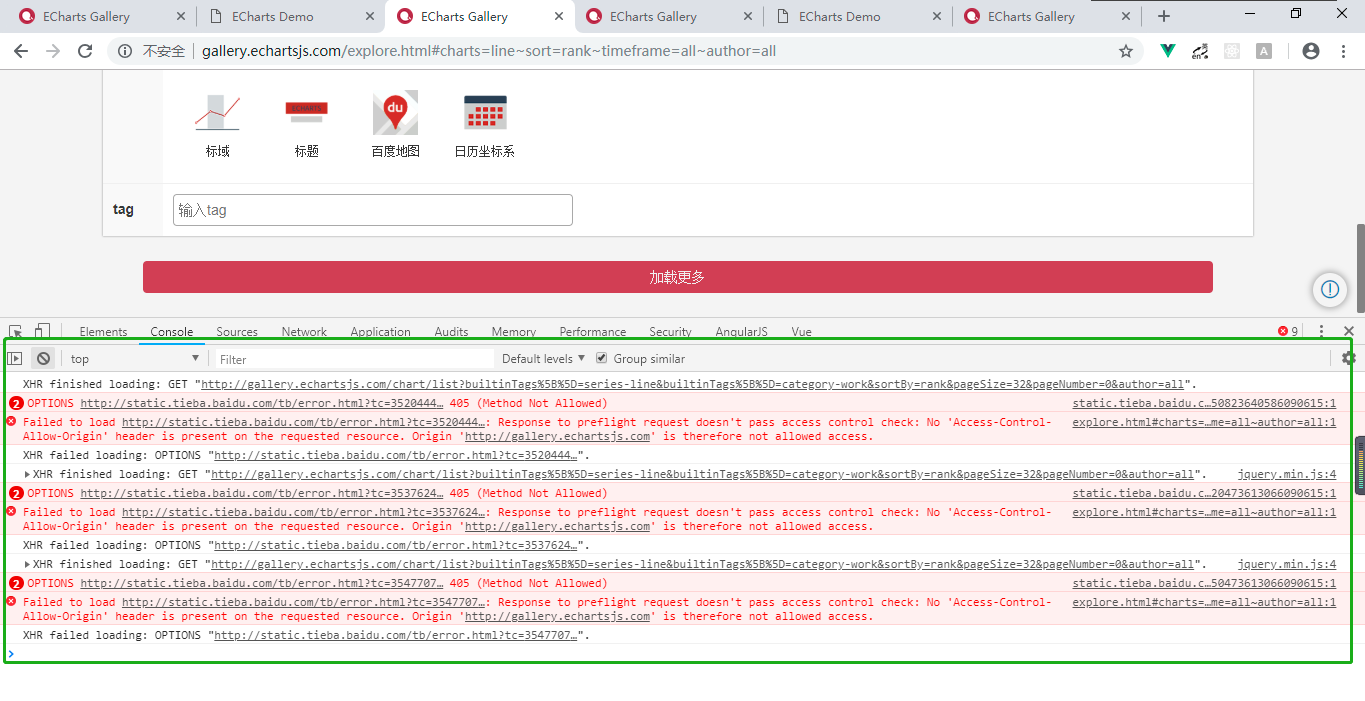The height and width of the screenshot is (701, 1365).
Task: Show the console sidebar icon
Action: pyautogui.click(x=15, y=358)
